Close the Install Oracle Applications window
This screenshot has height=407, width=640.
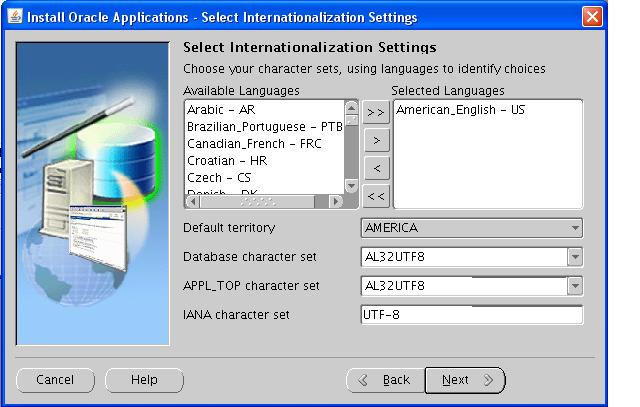click(x=592, y=17)
